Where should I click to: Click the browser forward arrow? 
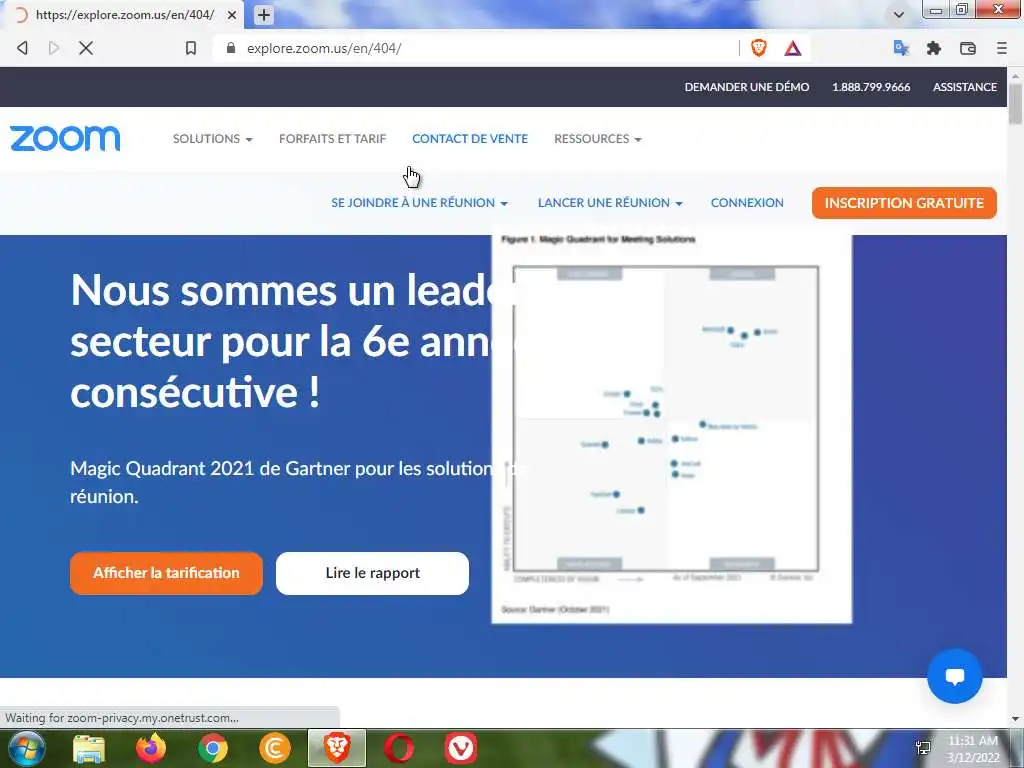pos(54,48)
